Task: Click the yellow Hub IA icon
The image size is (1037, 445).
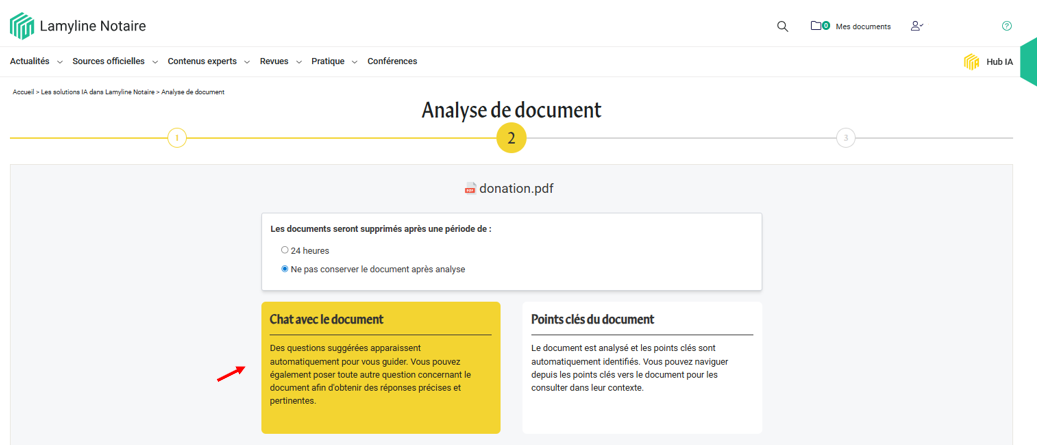Action: coord(971,62)
